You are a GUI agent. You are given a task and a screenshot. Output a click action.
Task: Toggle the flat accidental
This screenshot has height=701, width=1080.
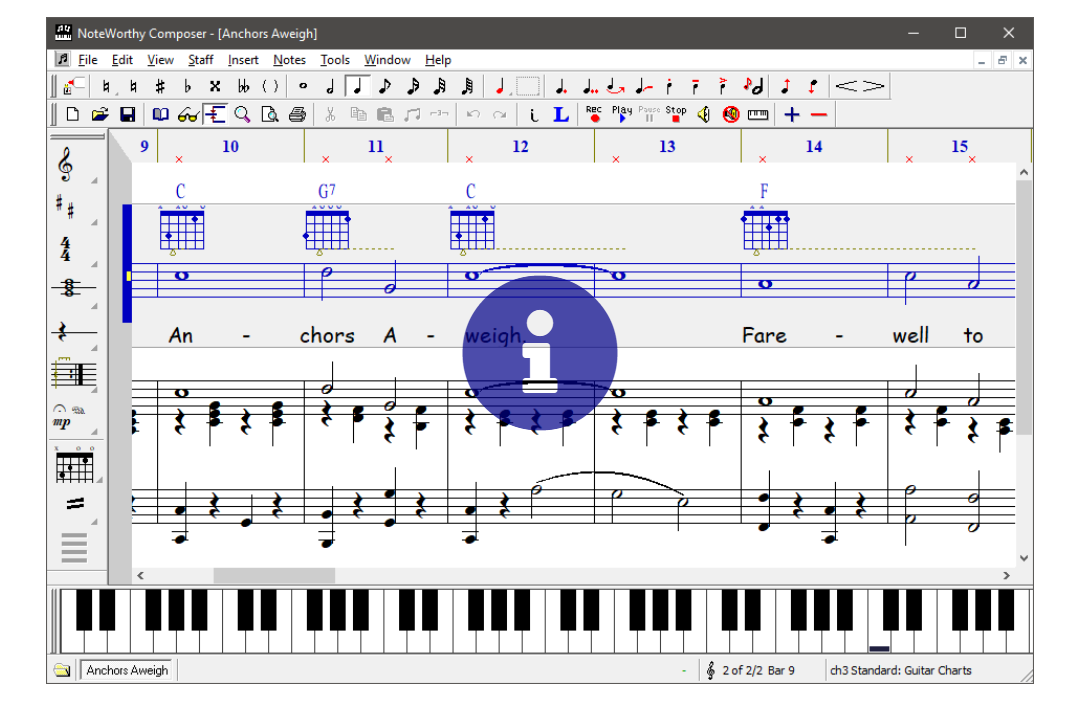coord(187,86)
